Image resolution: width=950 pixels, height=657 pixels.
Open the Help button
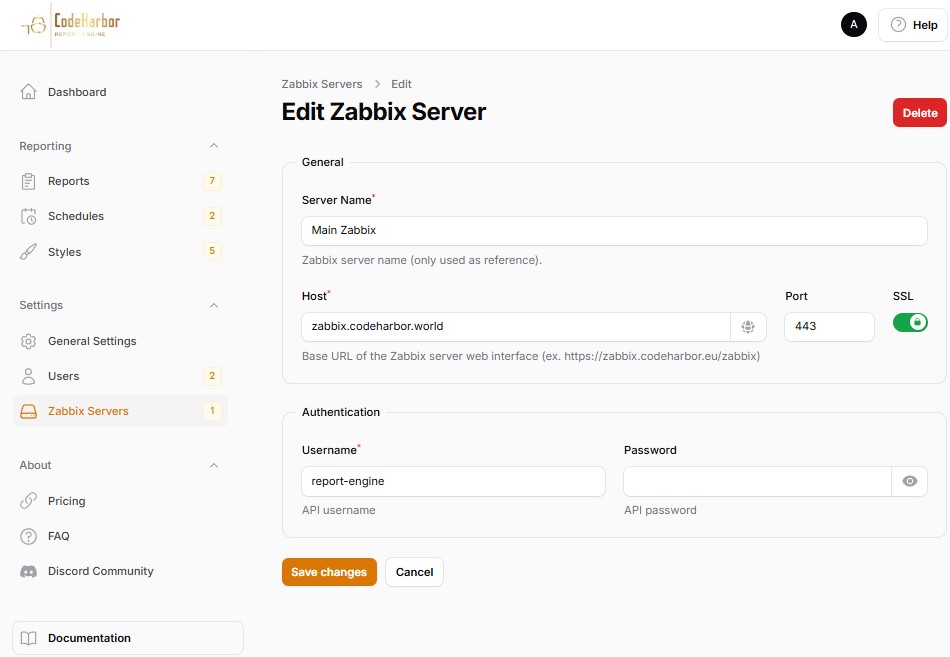click(x=913, y=25)
